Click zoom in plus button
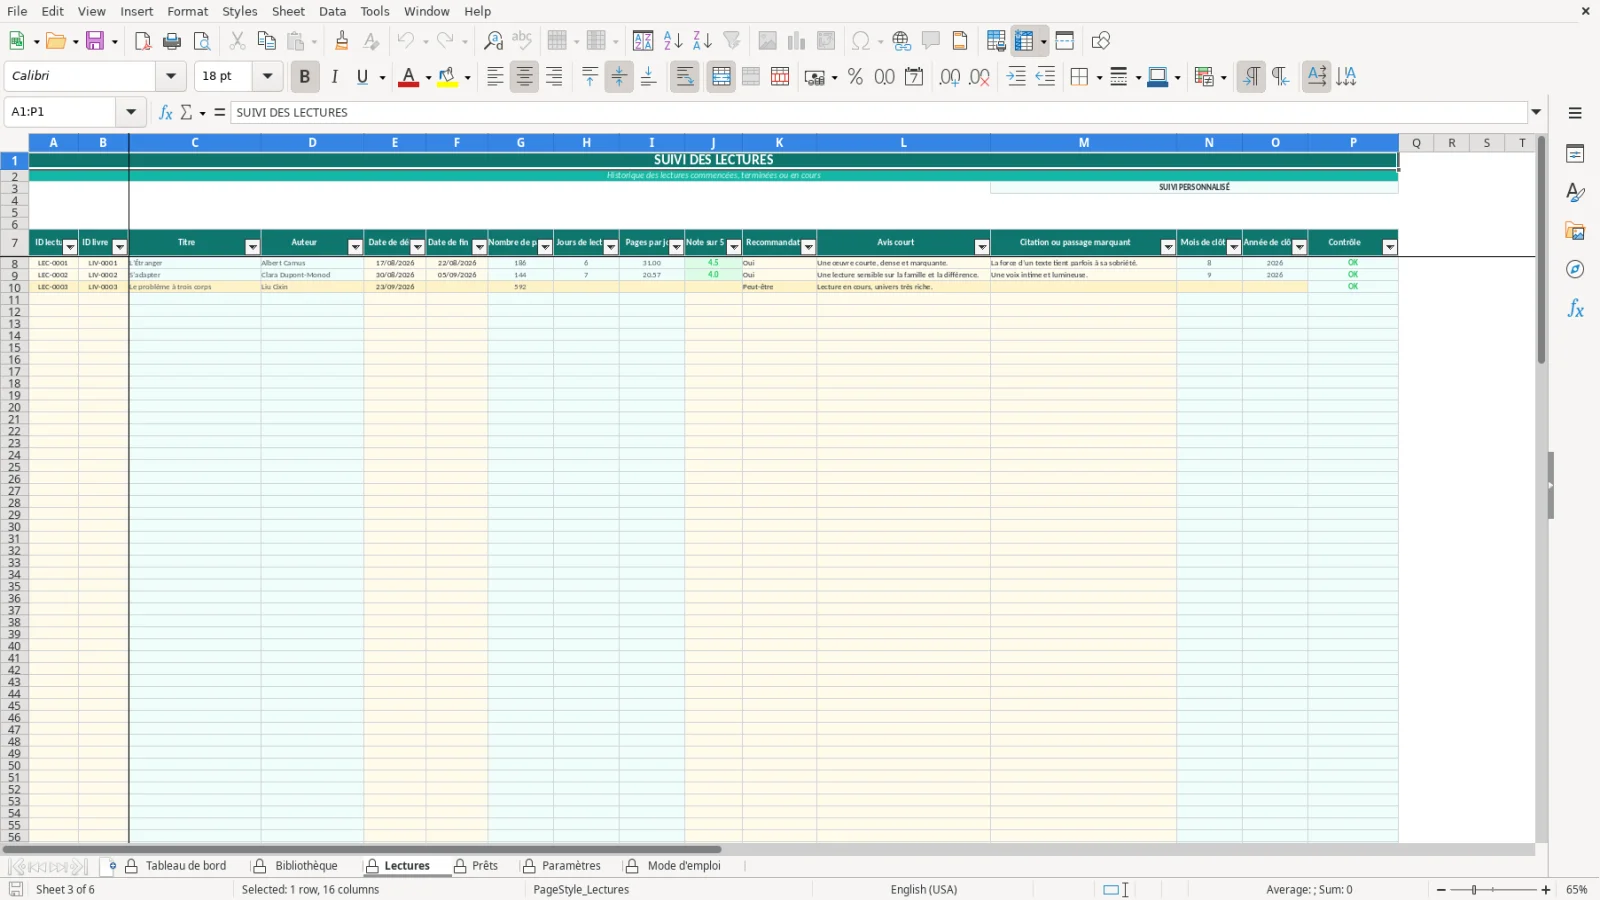This screenshot has width=1600, height=900. (x=1546, y=889)
